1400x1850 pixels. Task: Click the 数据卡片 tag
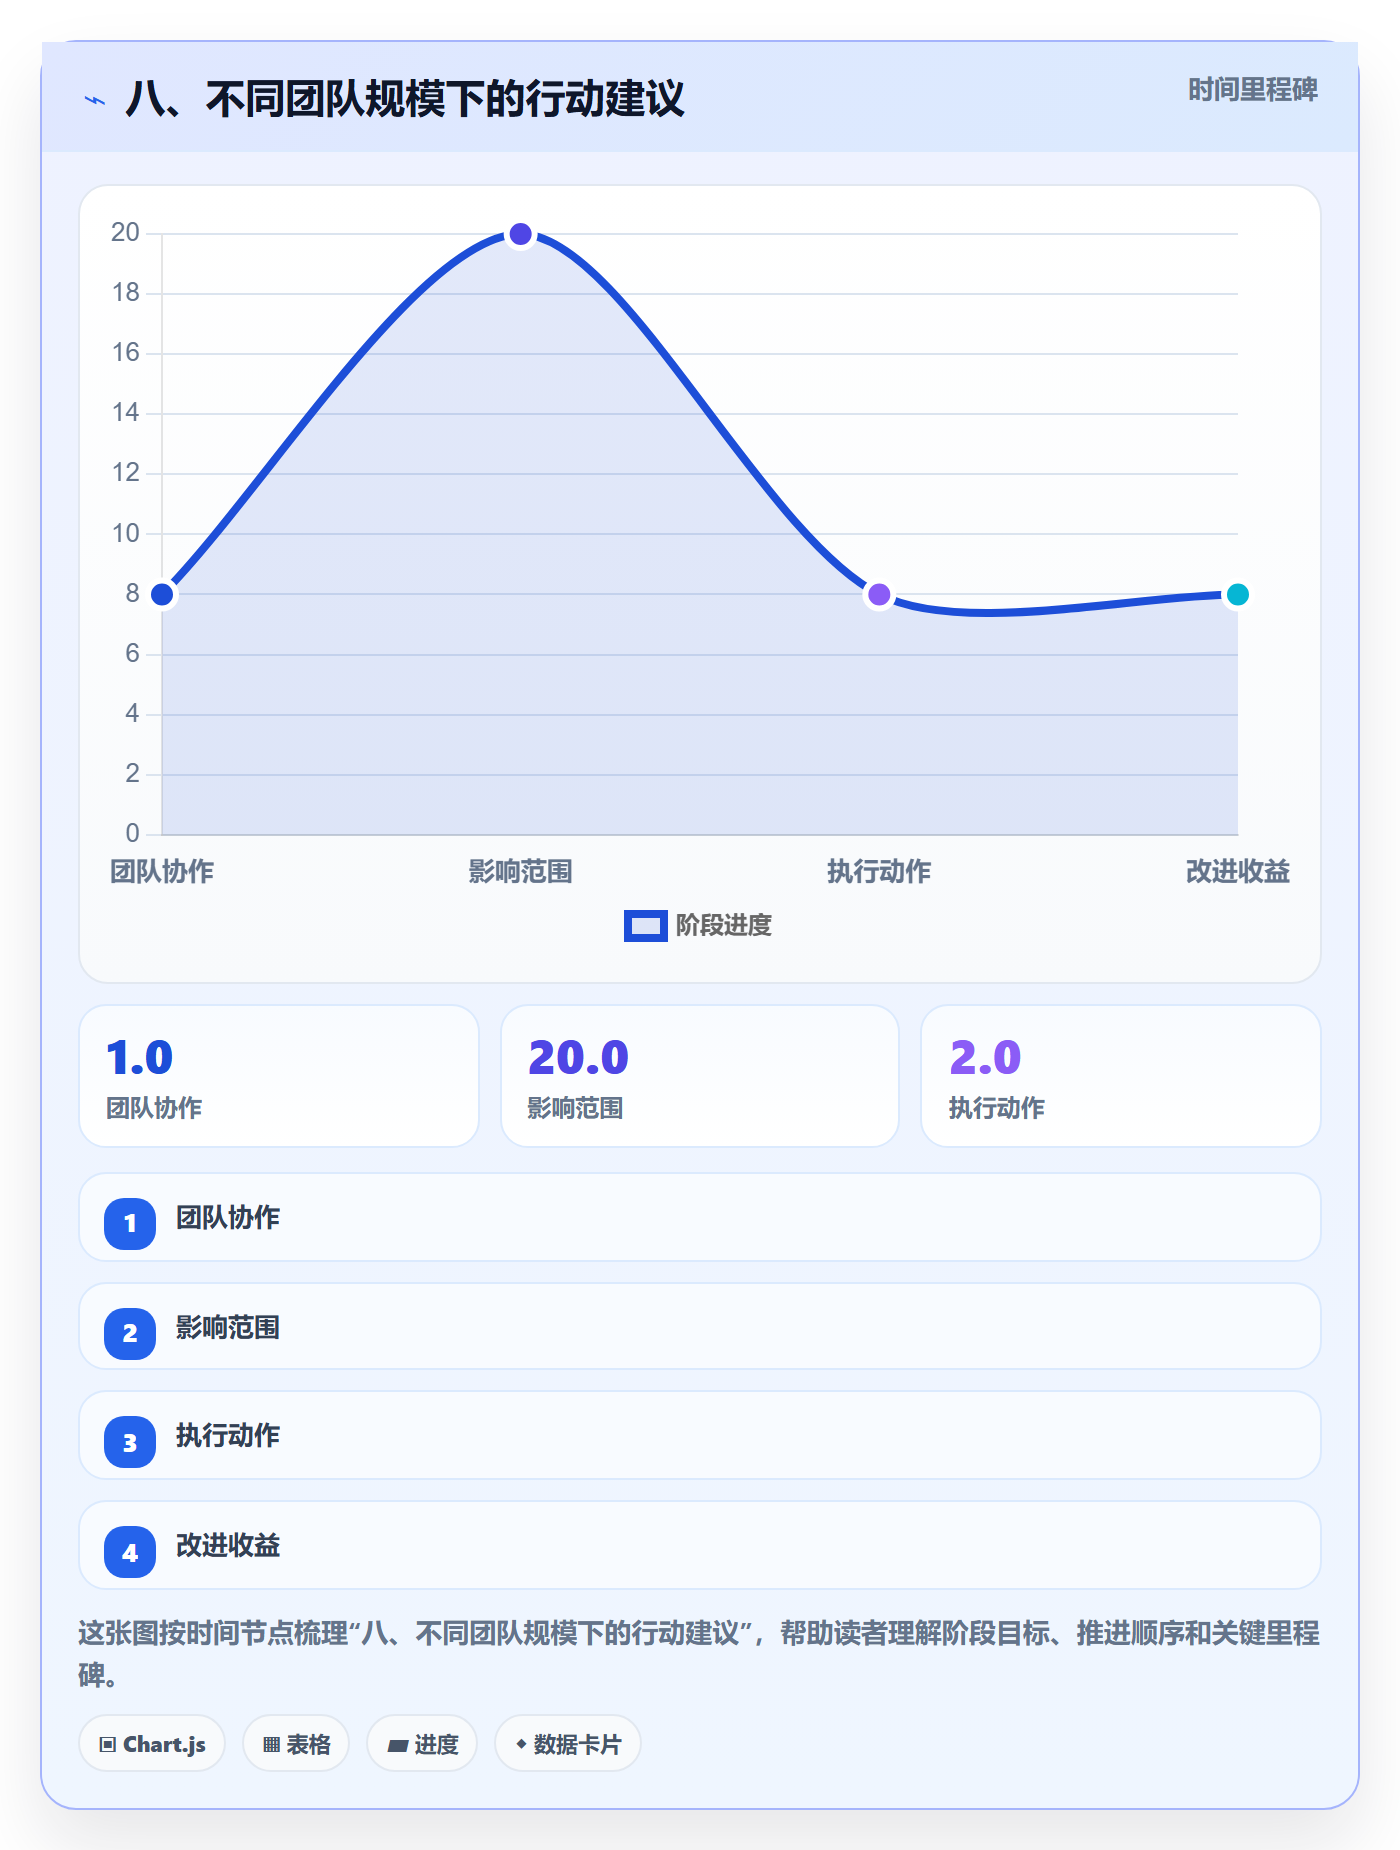pyautogui.click(x=568, y=1744)
